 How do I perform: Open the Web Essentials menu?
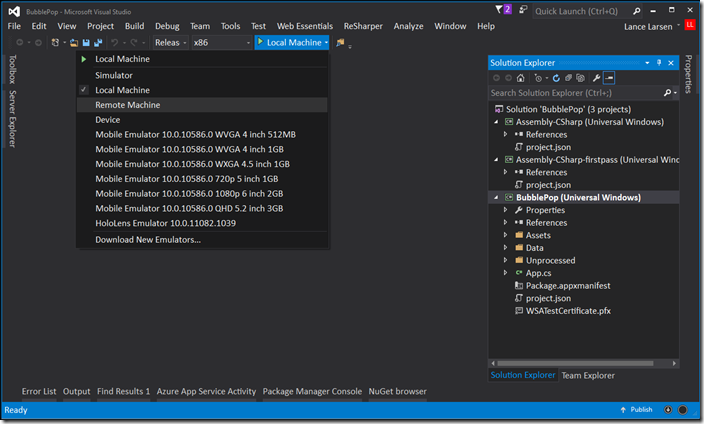(305, 26)
